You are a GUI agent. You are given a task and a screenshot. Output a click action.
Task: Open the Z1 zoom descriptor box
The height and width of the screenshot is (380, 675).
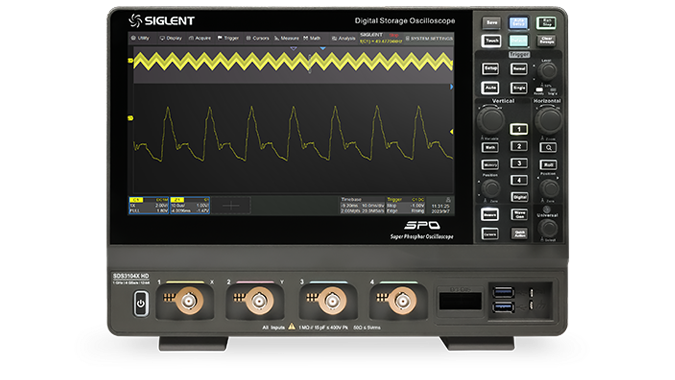(x=190, y=205)
